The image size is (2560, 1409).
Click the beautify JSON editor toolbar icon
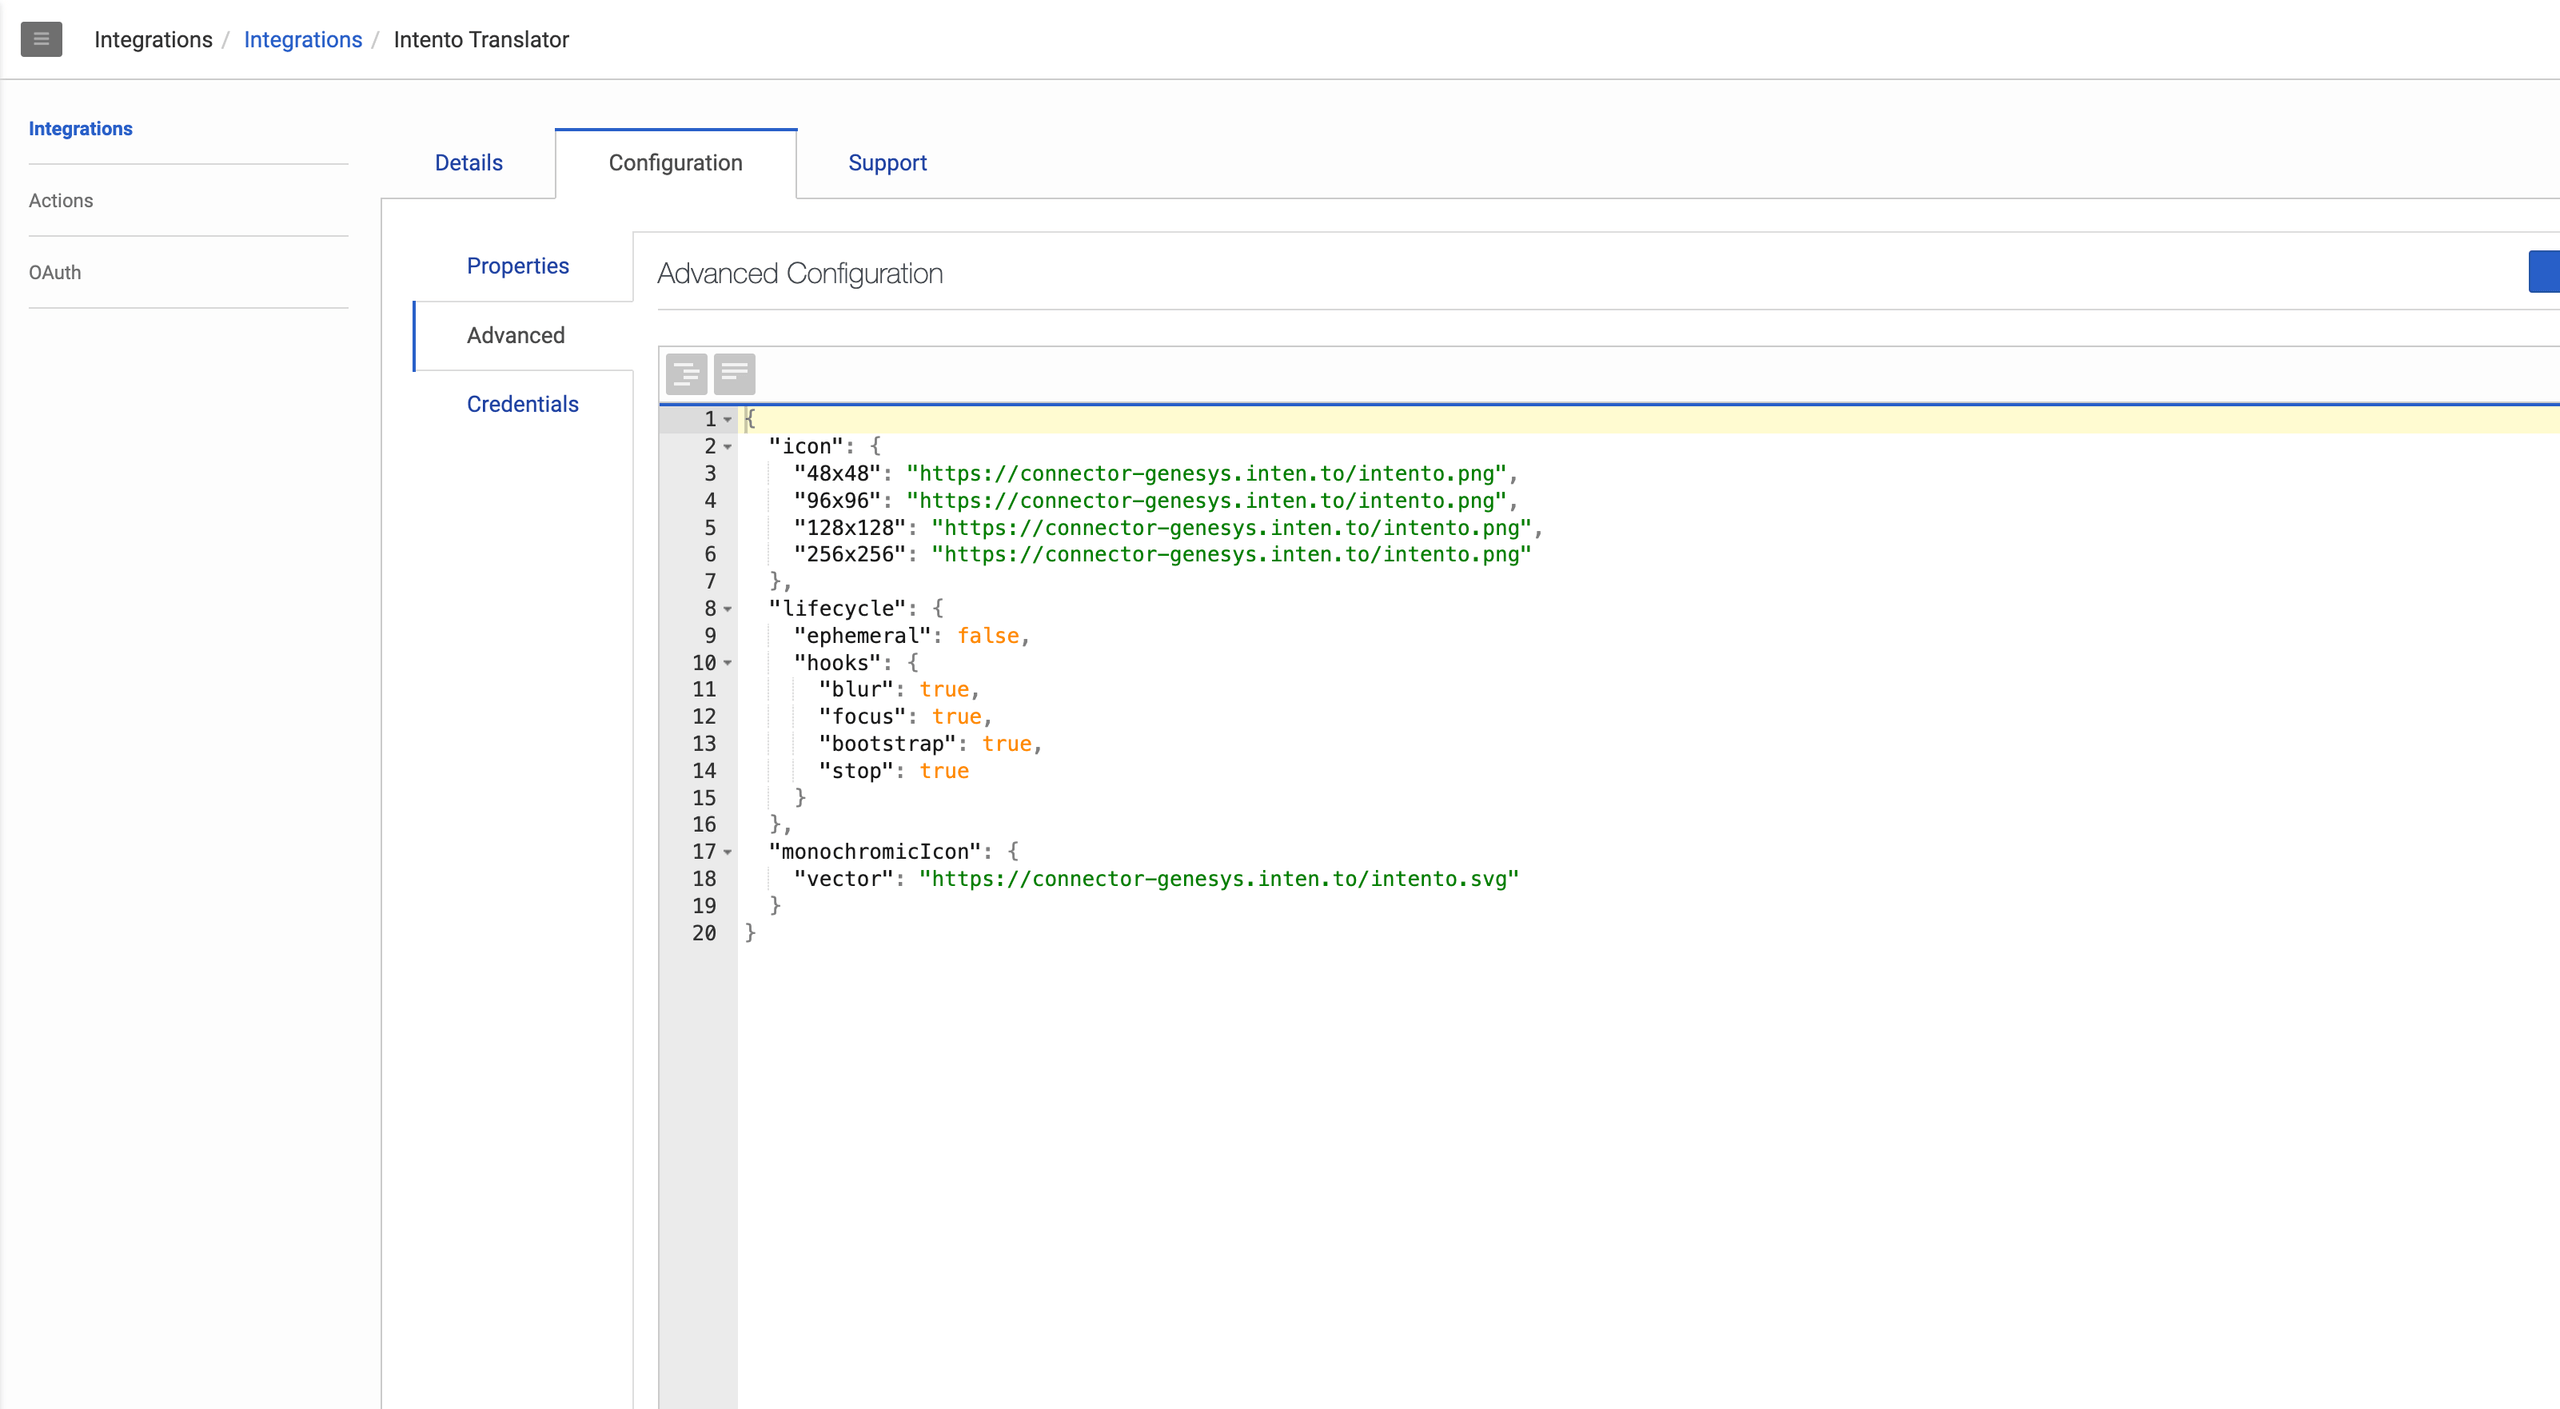pos(686,374)
